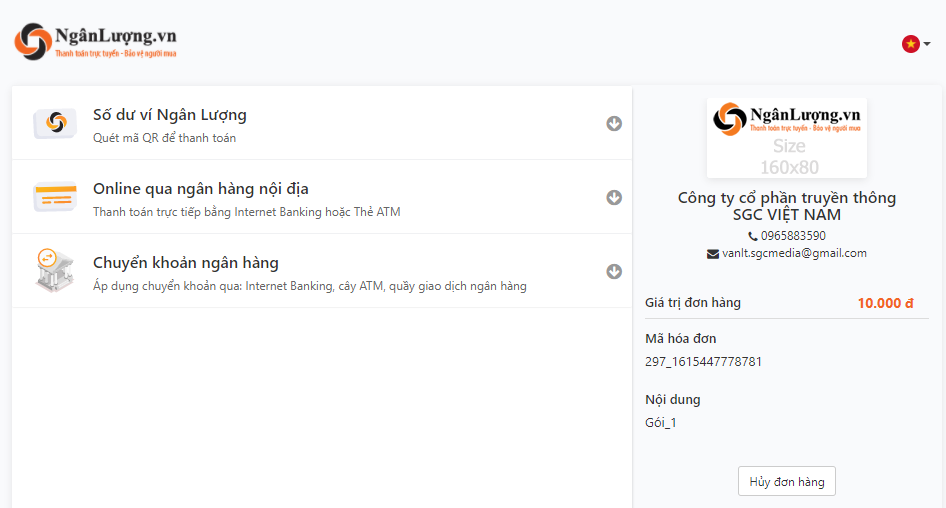Select the Số dư ví Ngân Lượng title
Image resolution: width=946 pixels, height=508 pixels.
(169, 115)
